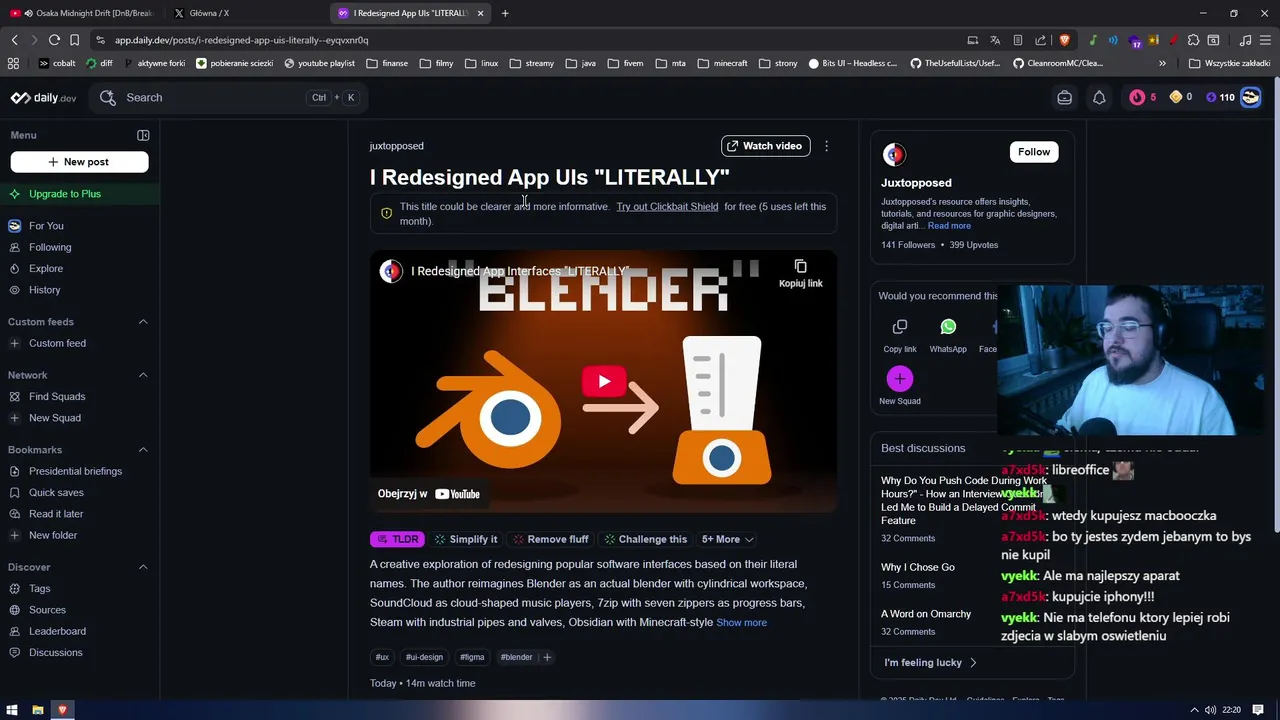
Task: Click the #blender tag
Action: click(x=516, y=657)
